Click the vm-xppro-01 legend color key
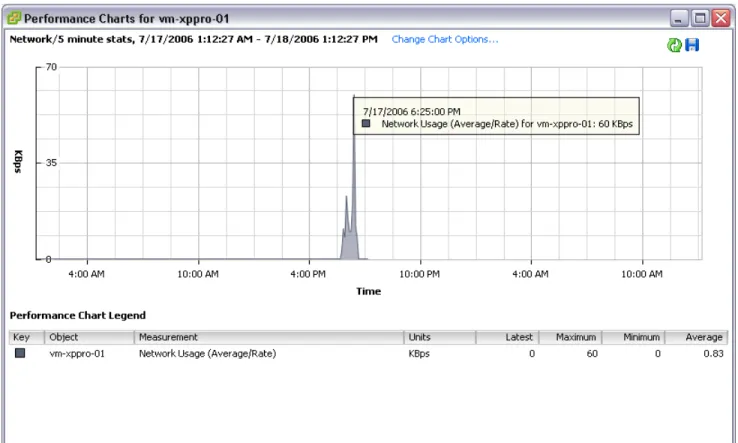This screenshot has height=443, width=738. pos(20,353)
